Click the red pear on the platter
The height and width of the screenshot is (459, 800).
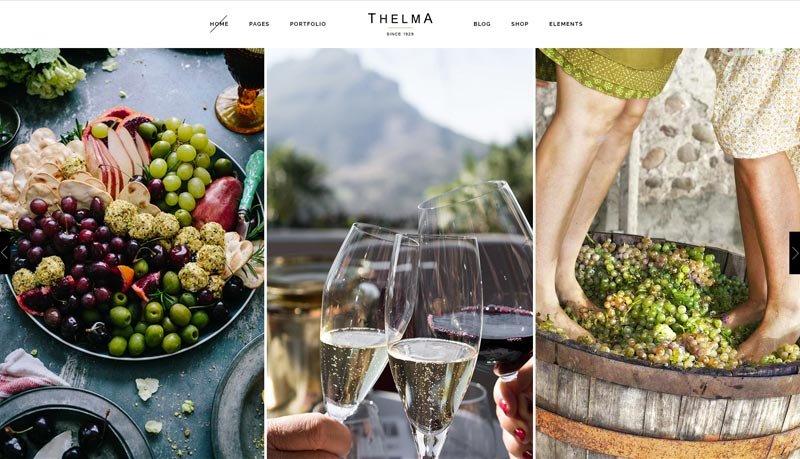click(217, 202)
